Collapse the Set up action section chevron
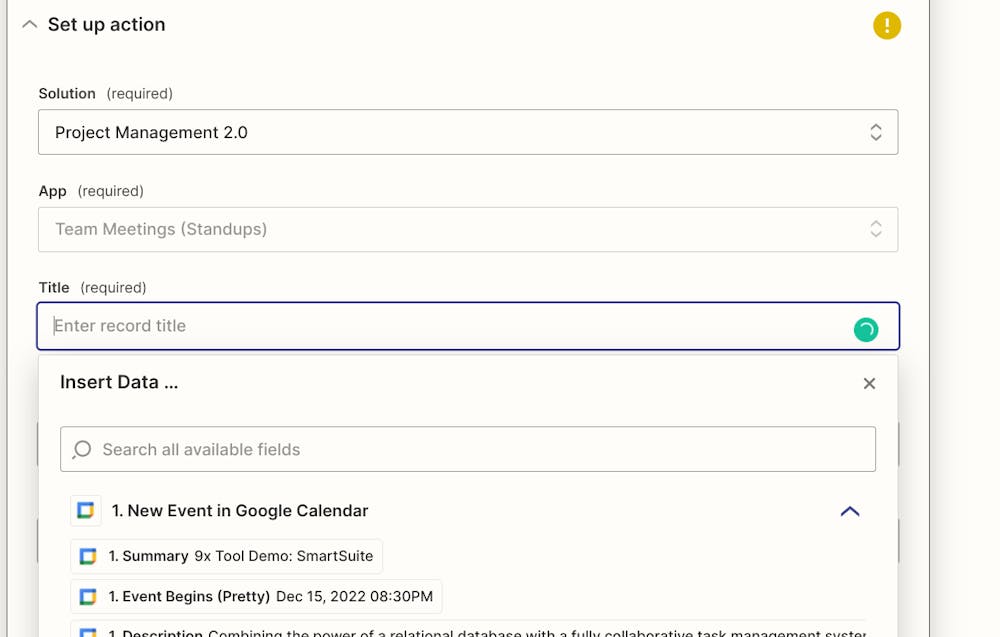Viewport: 1000px width, 637px height. click(29, 25)
